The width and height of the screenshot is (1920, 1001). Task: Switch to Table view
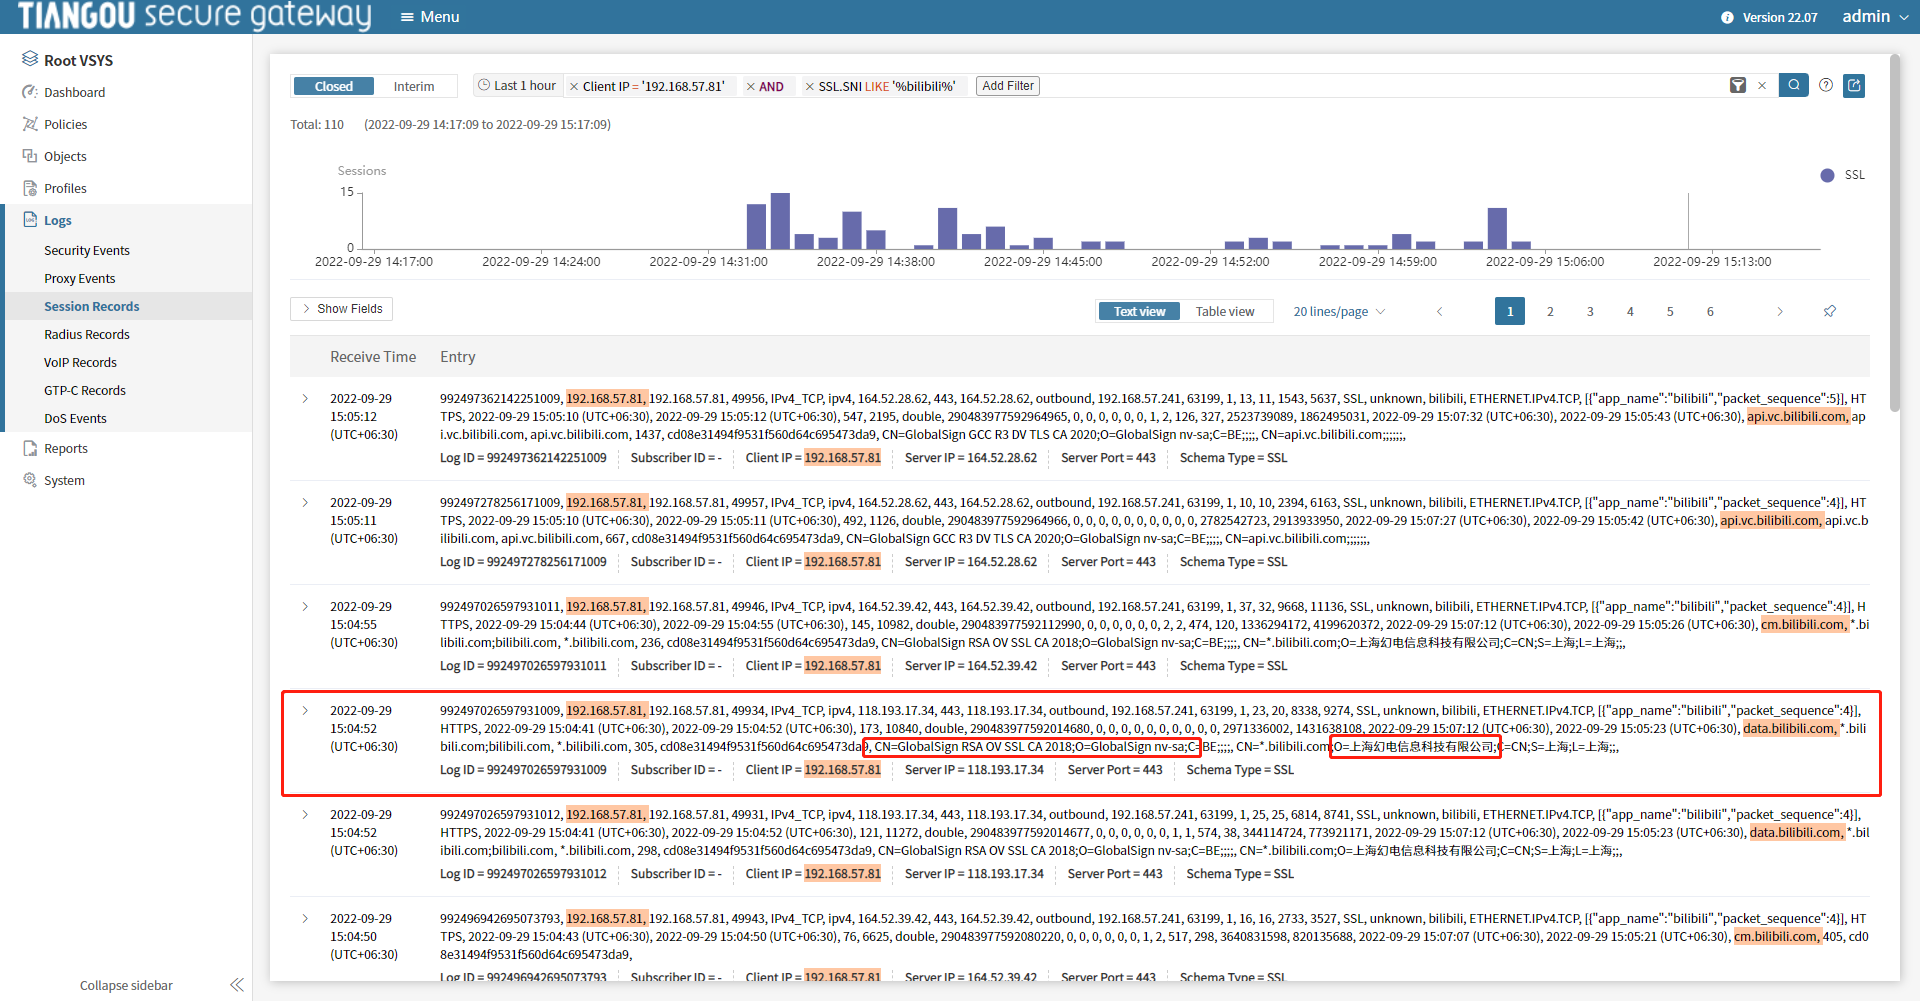[x=1225, y=311]
